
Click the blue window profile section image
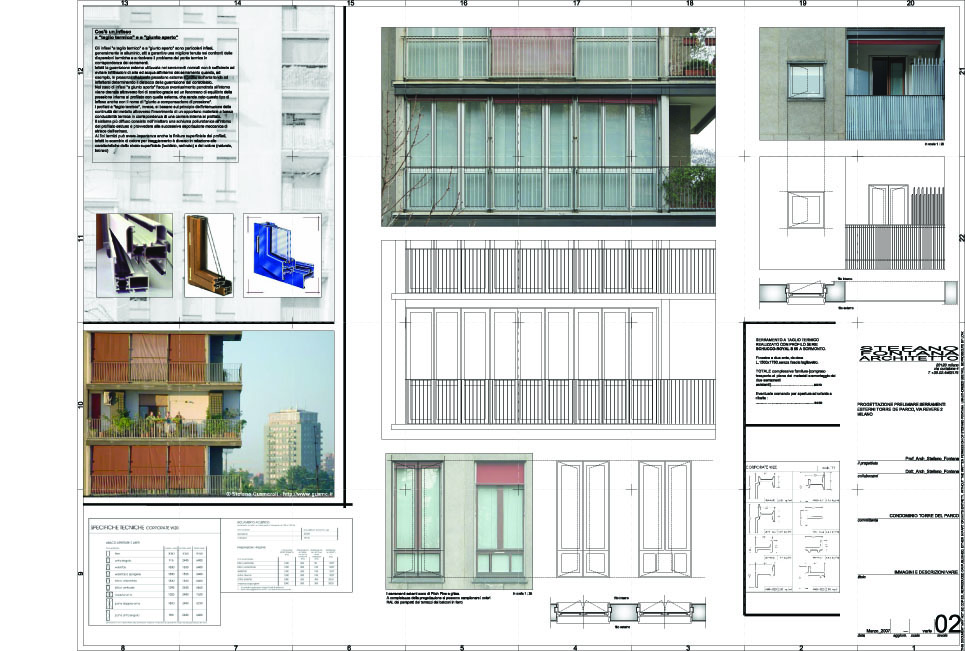point(281,254)
